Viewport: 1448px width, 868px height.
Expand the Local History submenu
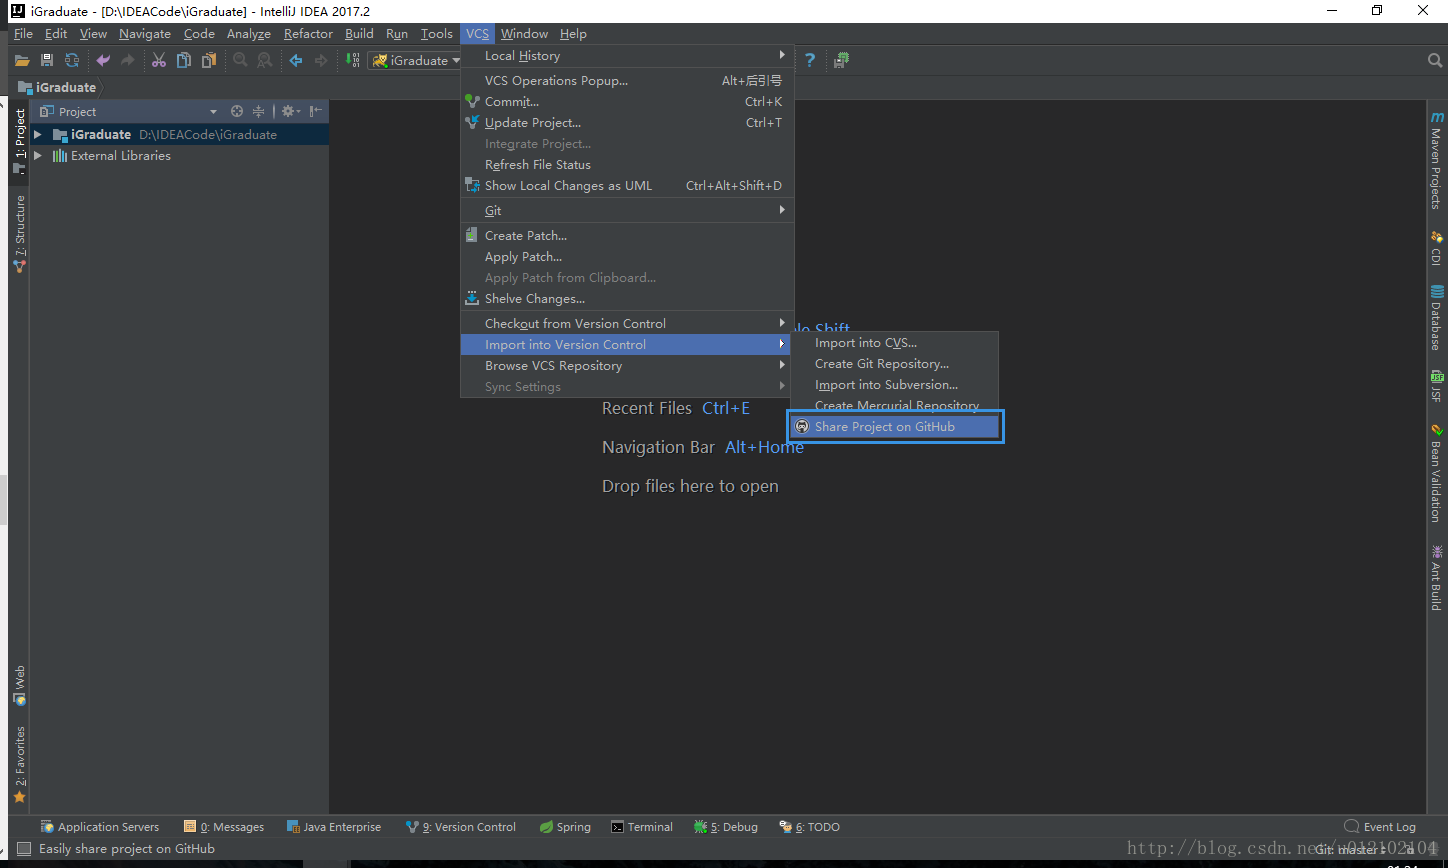point(627,55)
